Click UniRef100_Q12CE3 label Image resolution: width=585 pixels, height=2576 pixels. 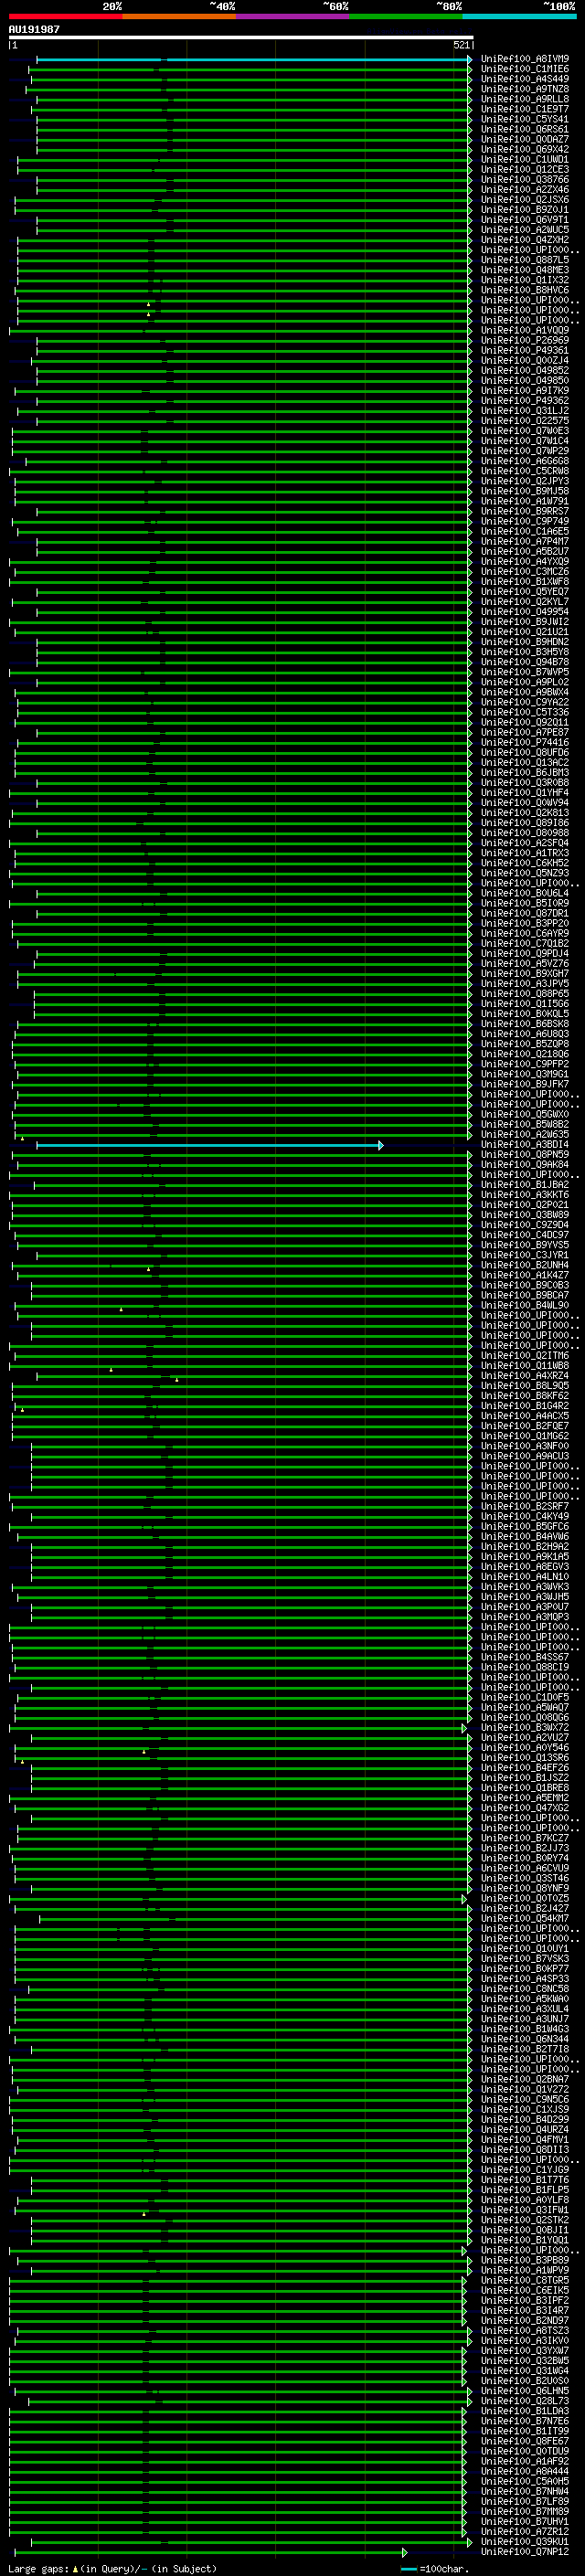tap(524, 169)
